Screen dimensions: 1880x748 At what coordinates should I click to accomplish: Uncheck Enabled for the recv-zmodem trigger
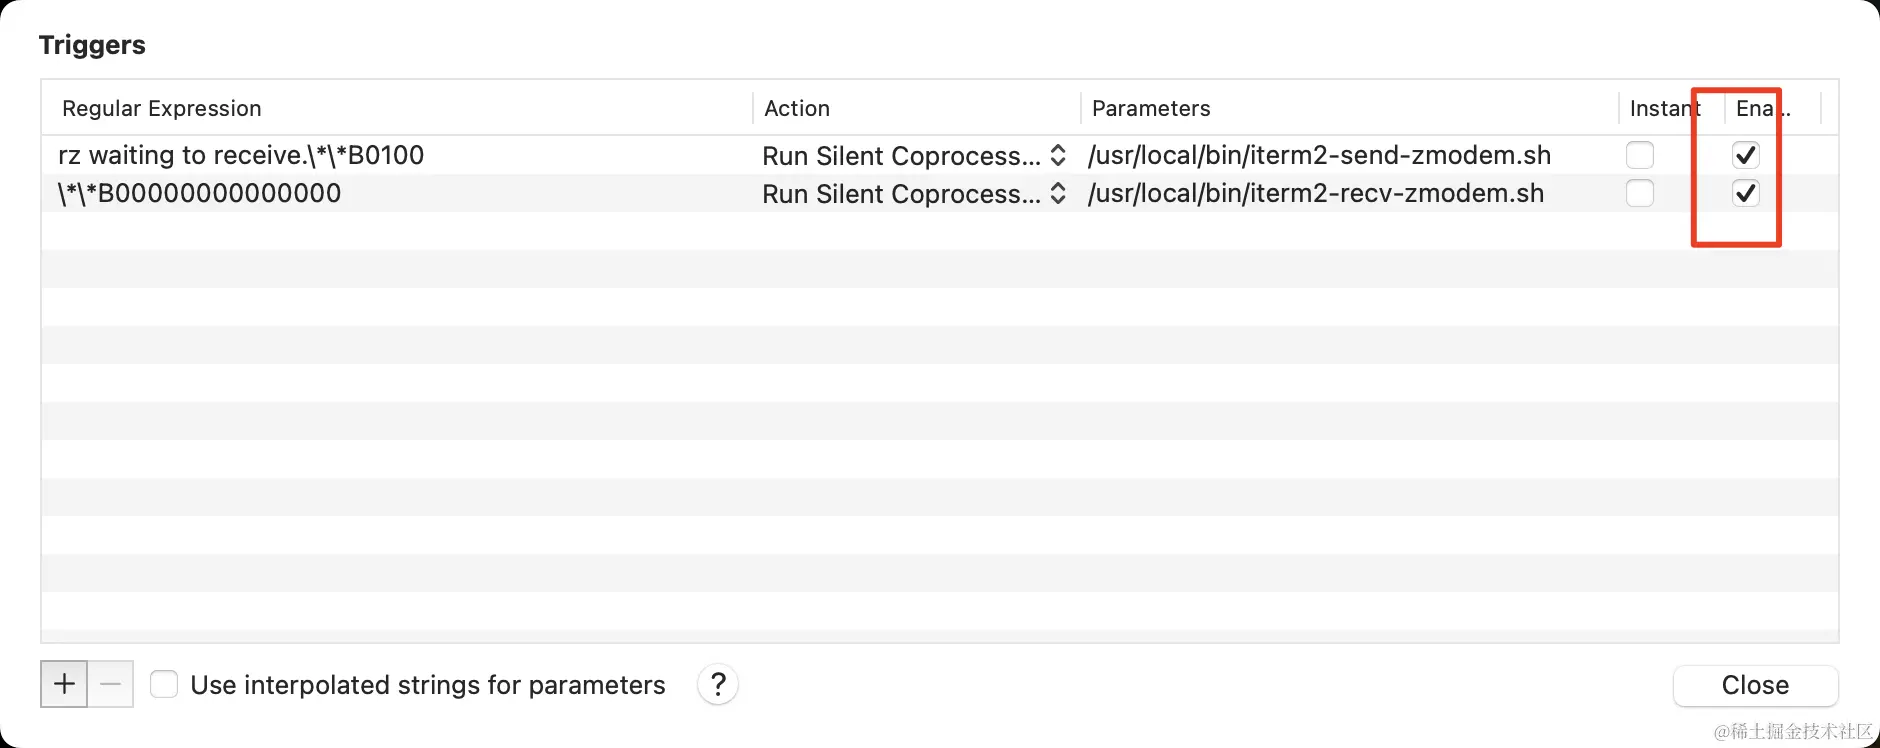(x=1745, y=193)
